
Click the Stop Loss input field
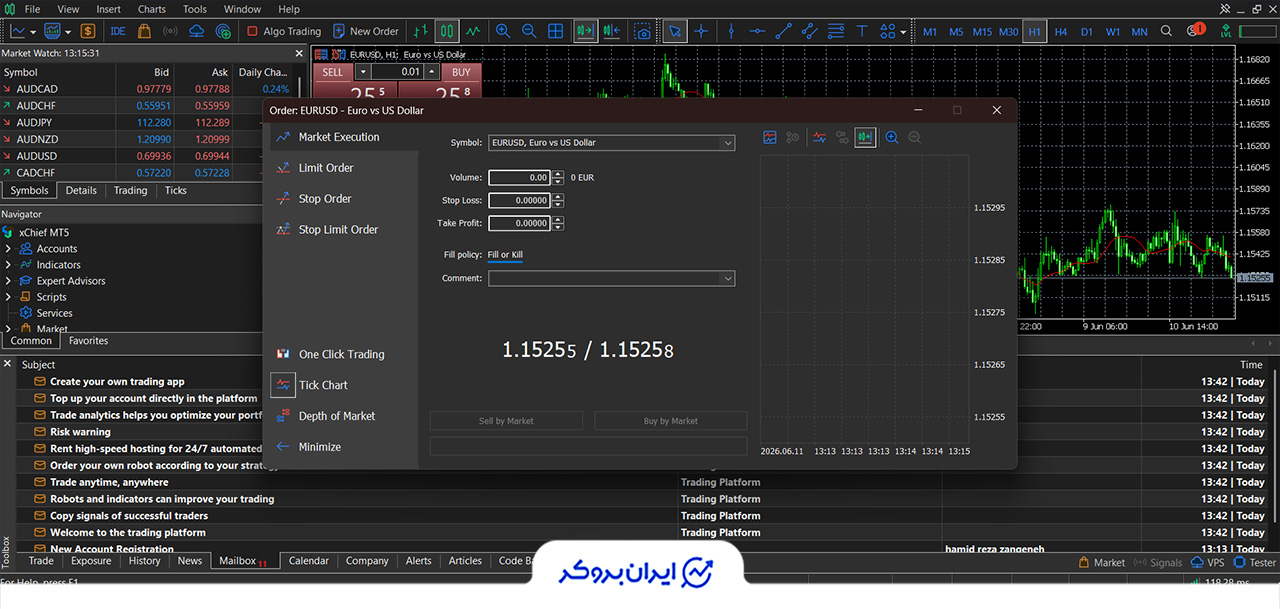tap(519, 200)
